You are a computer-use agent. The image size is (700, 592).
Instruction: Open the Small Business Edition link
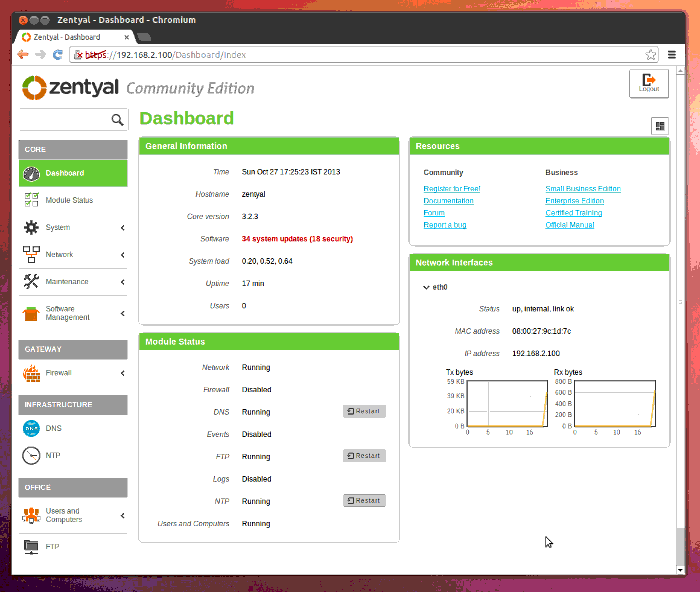tap(583, 189)
